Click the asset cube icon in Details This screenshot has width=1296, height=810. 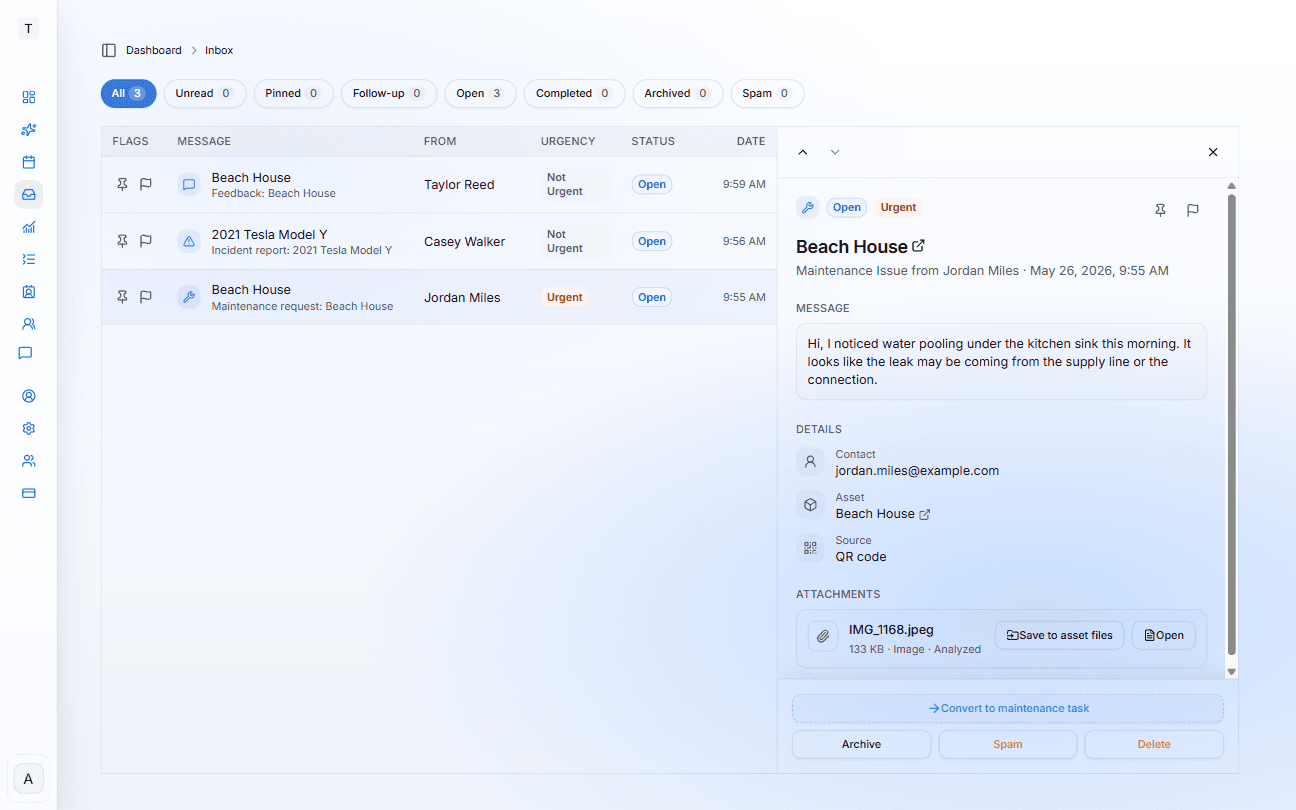[x=810, y=505]
